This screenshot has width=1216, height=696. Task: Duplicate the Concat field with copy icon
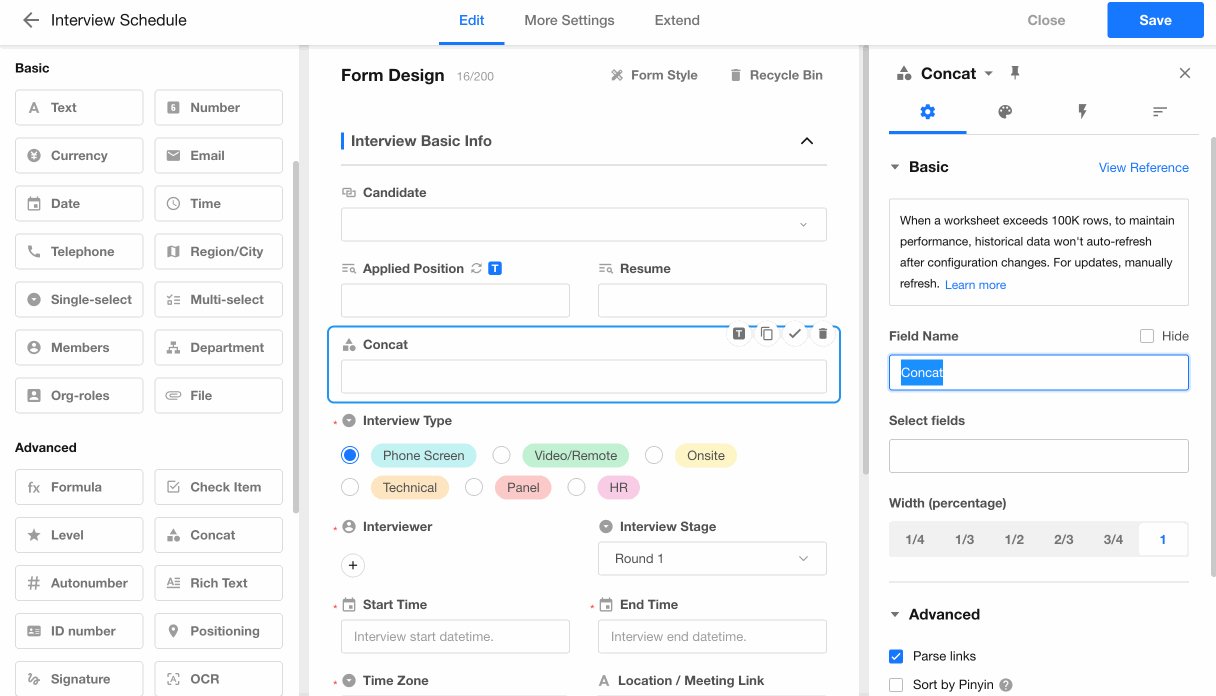[767, 334]
